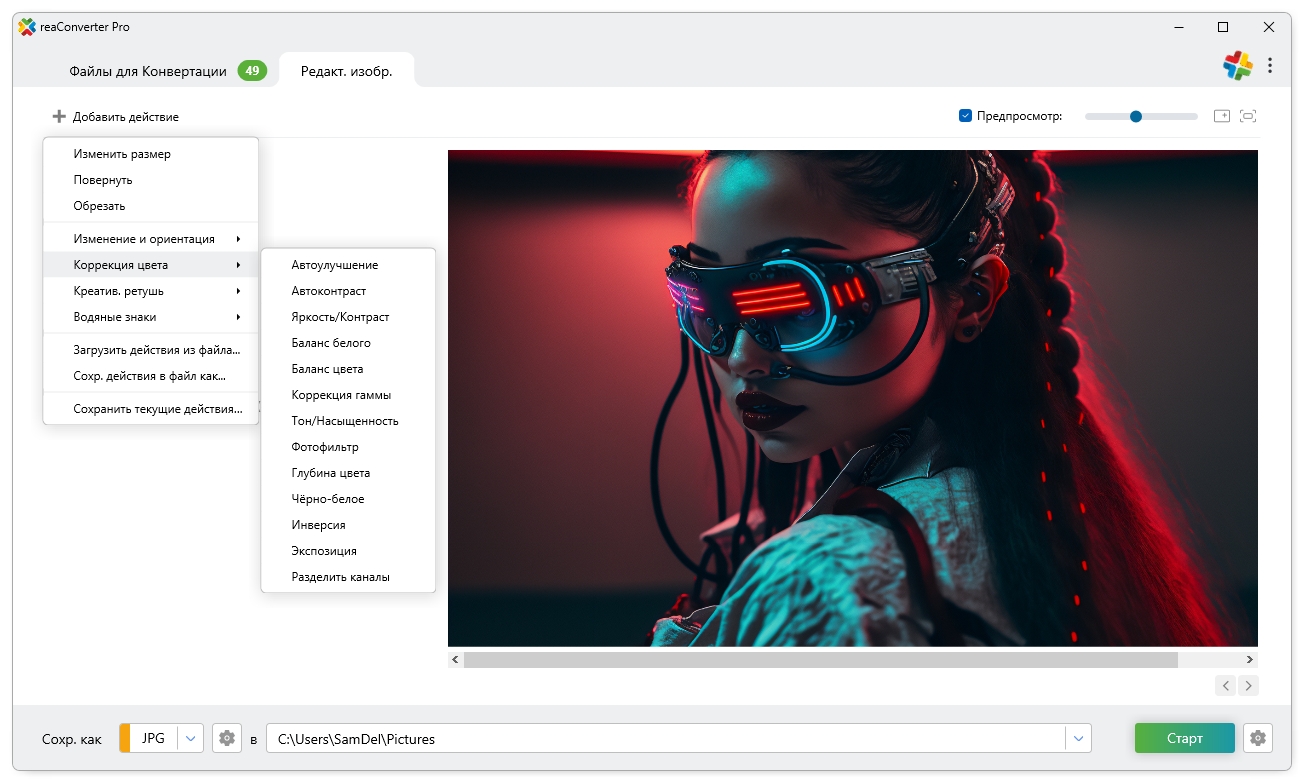Click the plus icon beside Добавить действие
The image size is (1304, 783).
click(x=59, y=117)
